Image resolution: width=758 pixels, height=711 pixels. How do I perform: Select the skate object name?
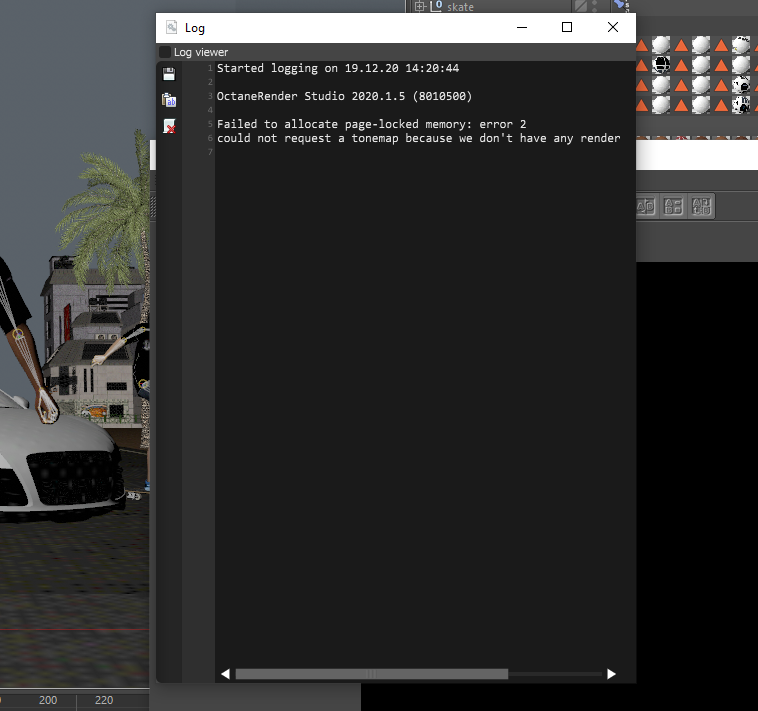[x=460, y=7]
